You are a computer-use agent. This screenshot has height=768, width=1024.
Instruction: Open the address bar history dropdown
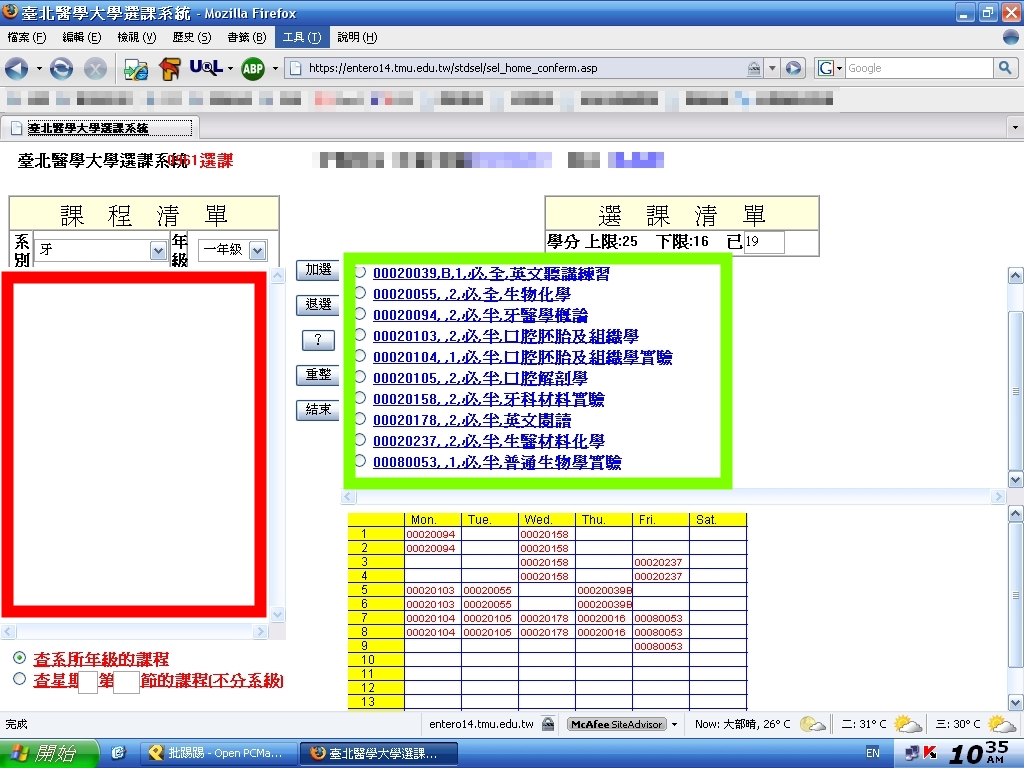pos(772,68)
